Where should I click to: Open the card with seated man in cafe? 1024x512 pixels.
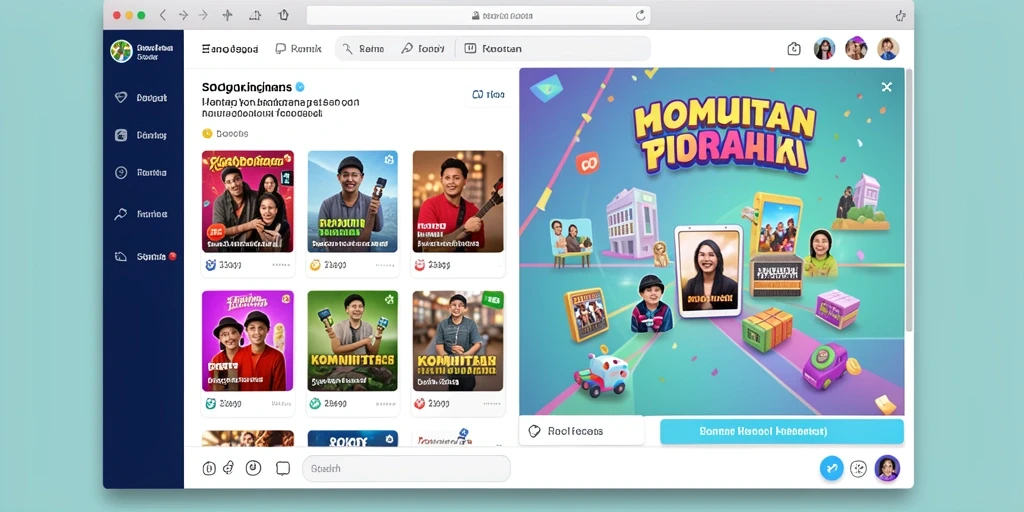(x=458, y=341)
